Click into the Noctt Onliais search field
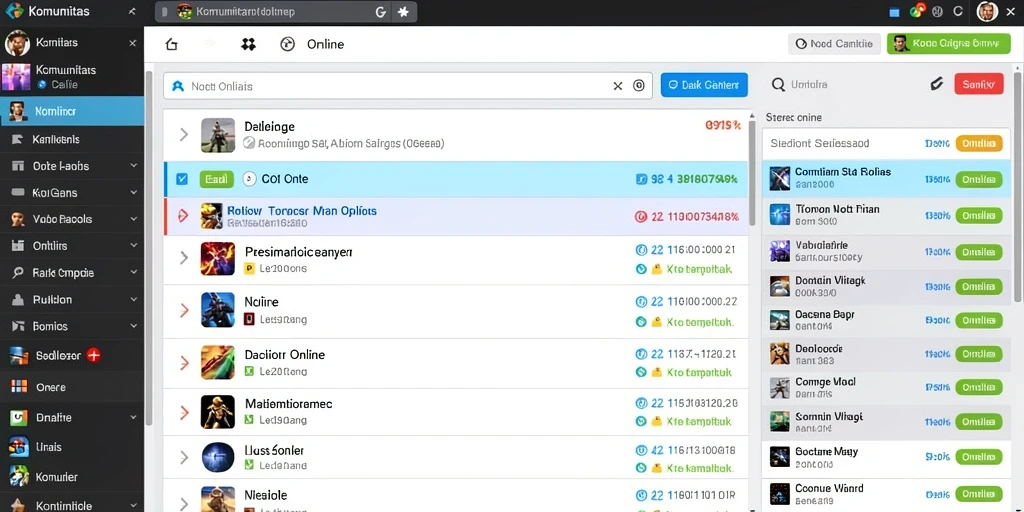The height and width of the screenshot is (512, 1024). pyautogui.click(x=392, y=86)
